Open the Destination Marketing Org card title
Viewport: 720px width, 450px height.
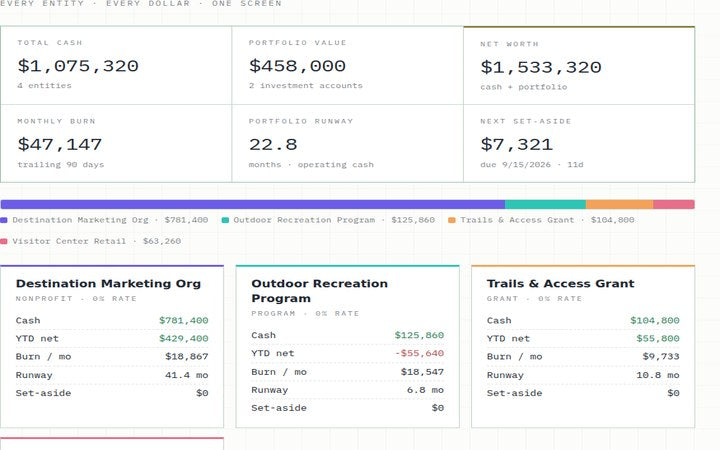(x=108, y=284)
